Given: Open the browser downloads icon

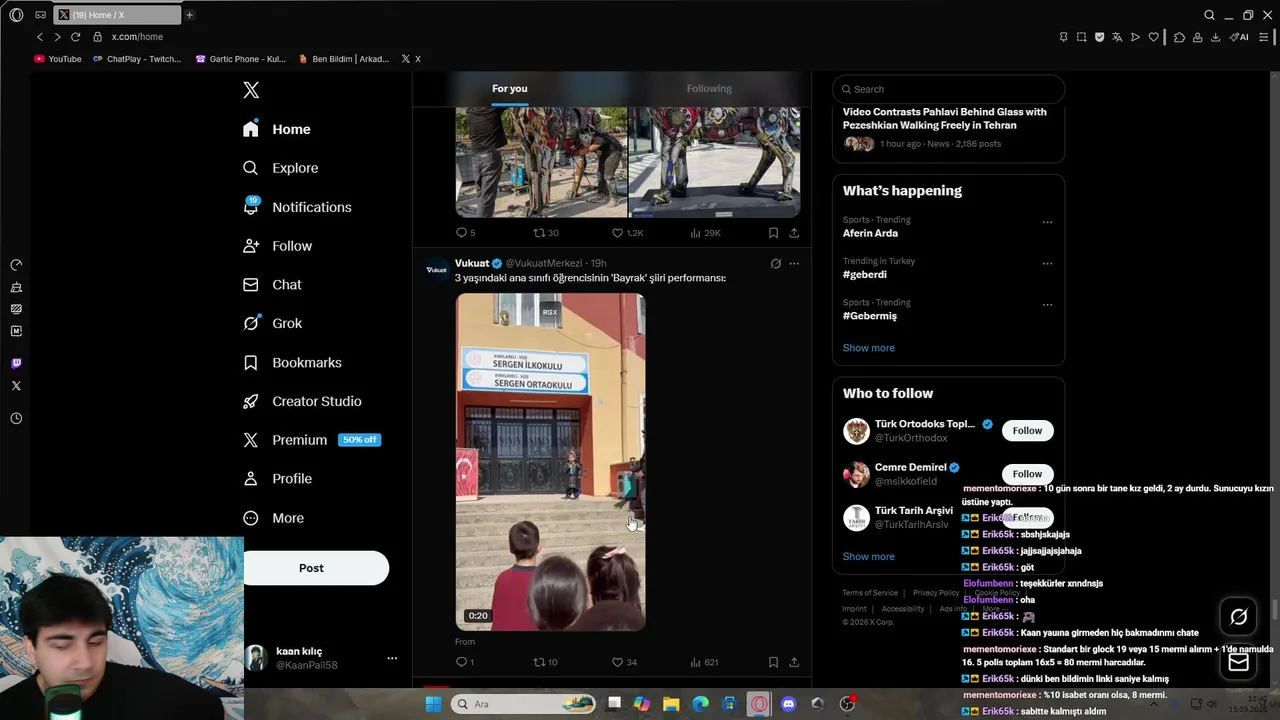Looking at the screenshot, I should tap(1215, 37).
